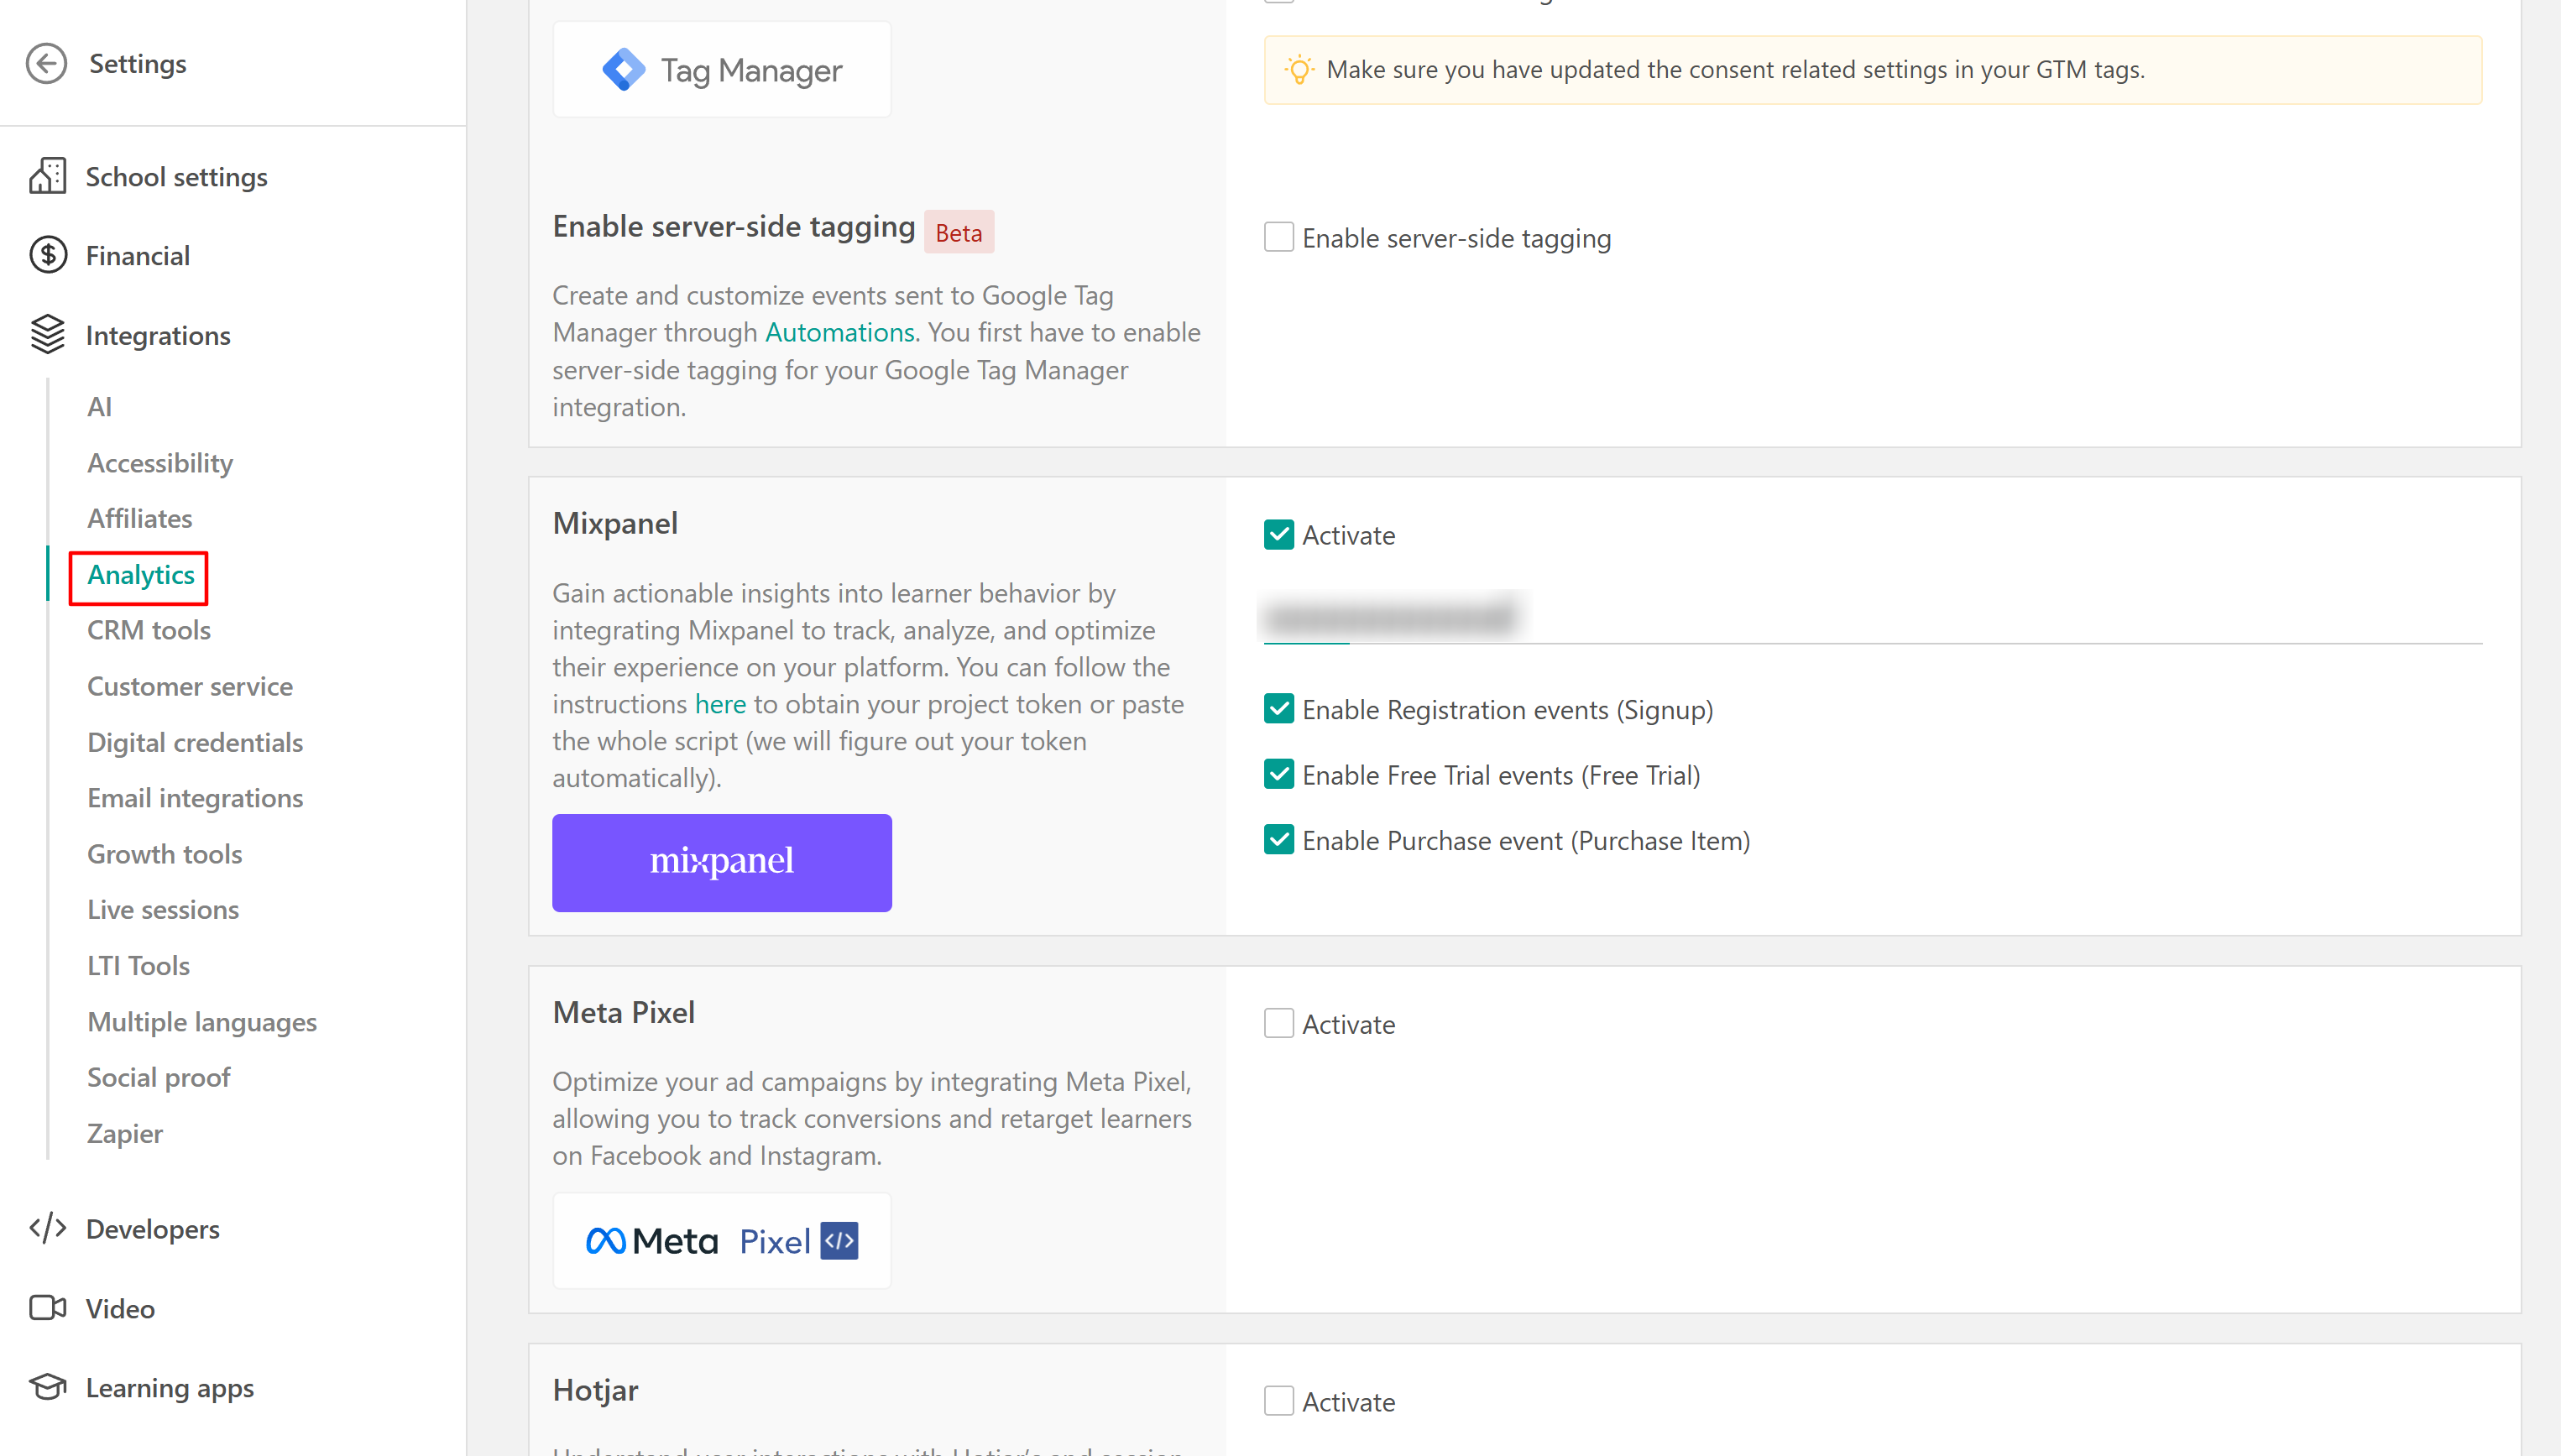
Task: Click the back arrow next to Settings
Action: point(46,63)
